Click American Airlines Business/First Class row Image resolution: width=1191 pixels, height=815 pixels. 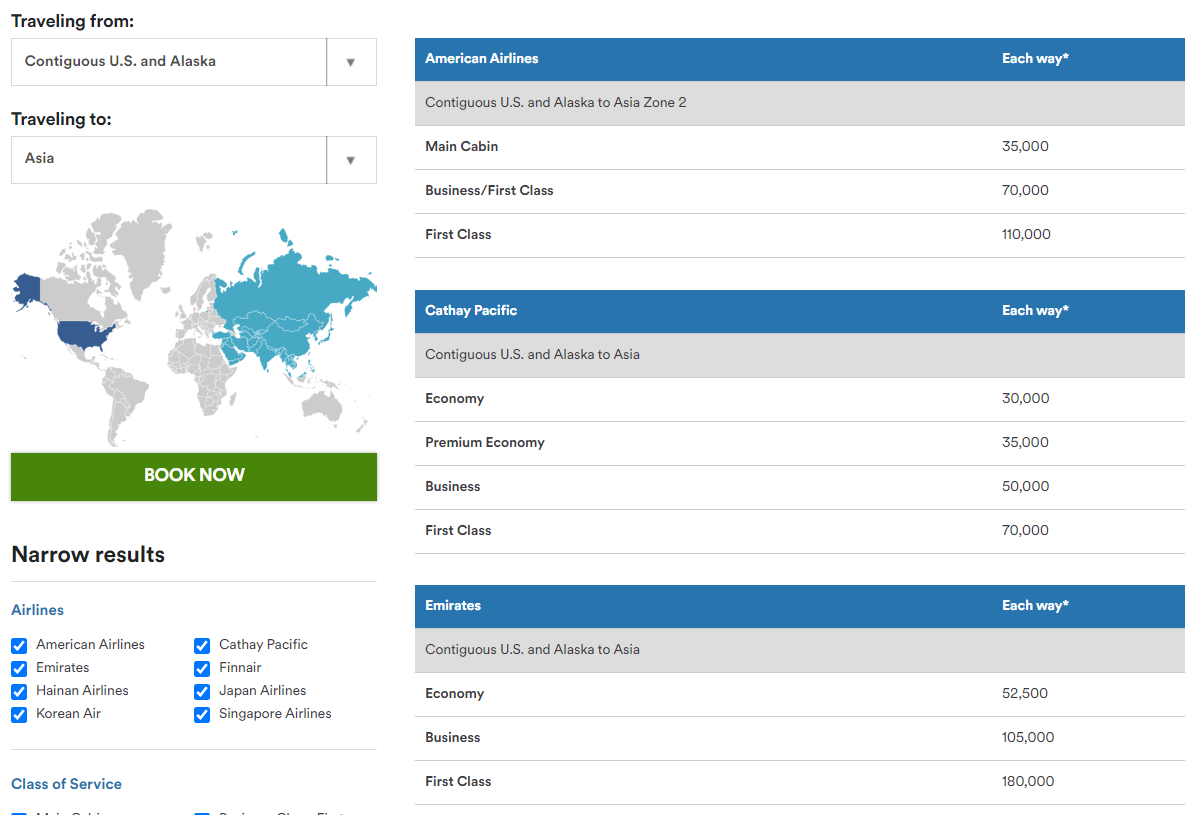point(799,191)
